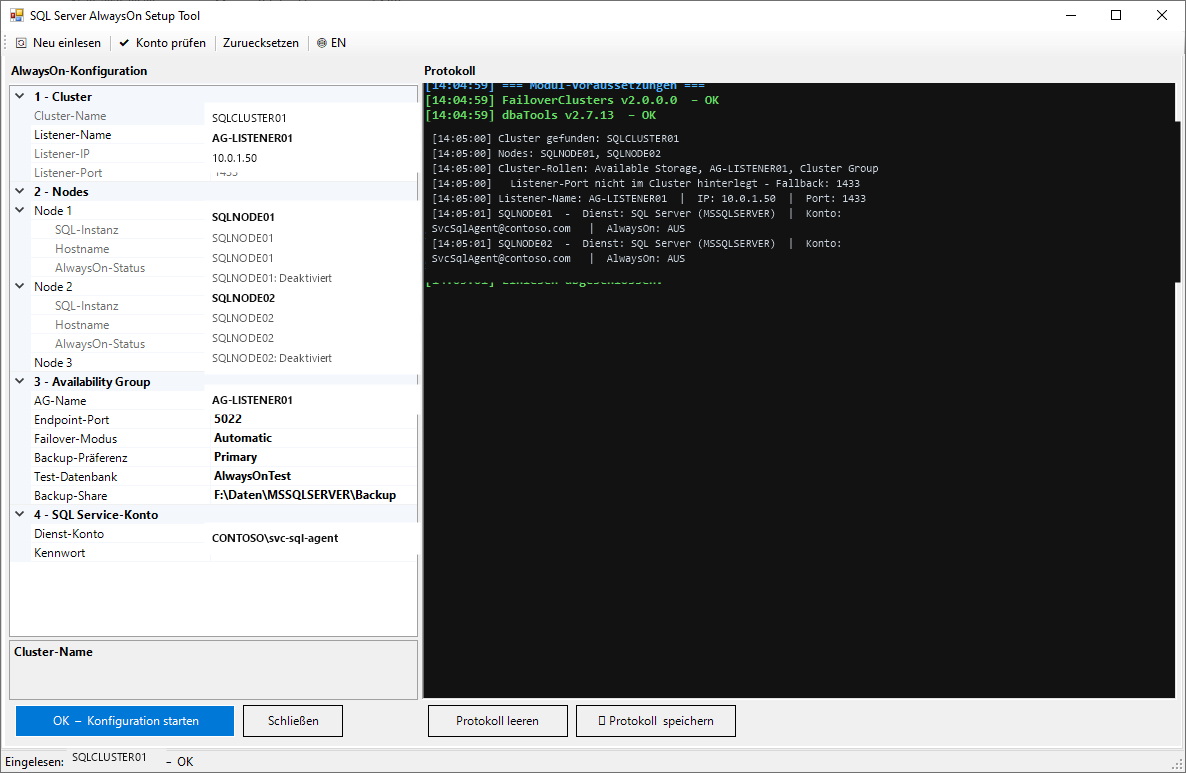
Task: Click the Listener-IP value 10.0.1.50
Action: tap(234, 158)
